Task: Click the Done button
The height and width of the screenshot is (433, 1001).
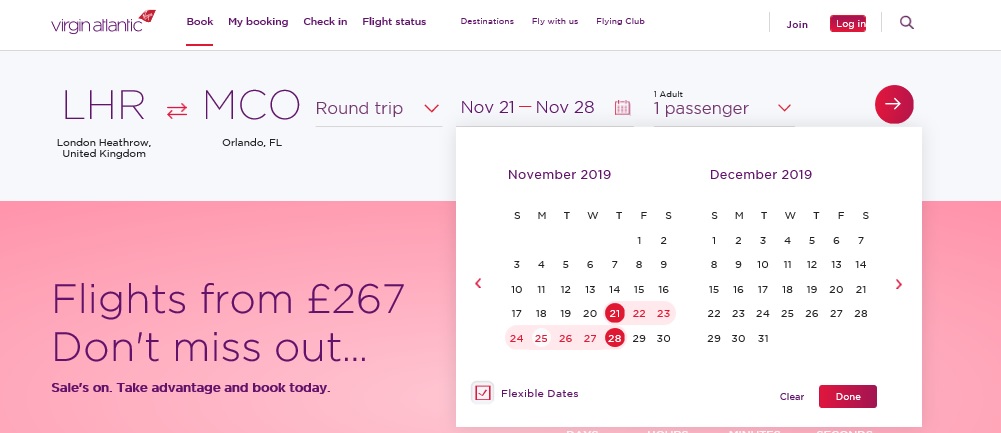Action: click(848, 397)
